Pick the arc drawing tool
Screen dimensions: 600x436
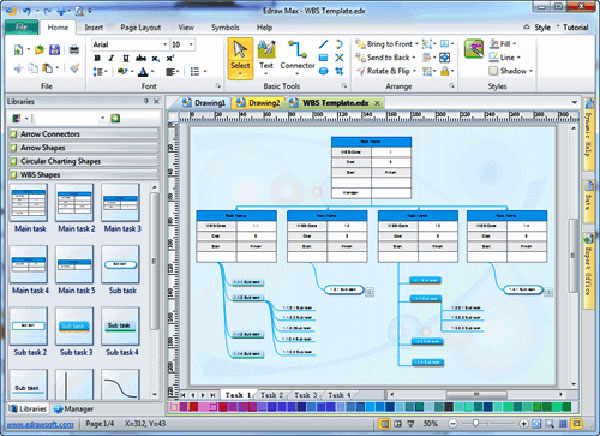tap(339, 45)
